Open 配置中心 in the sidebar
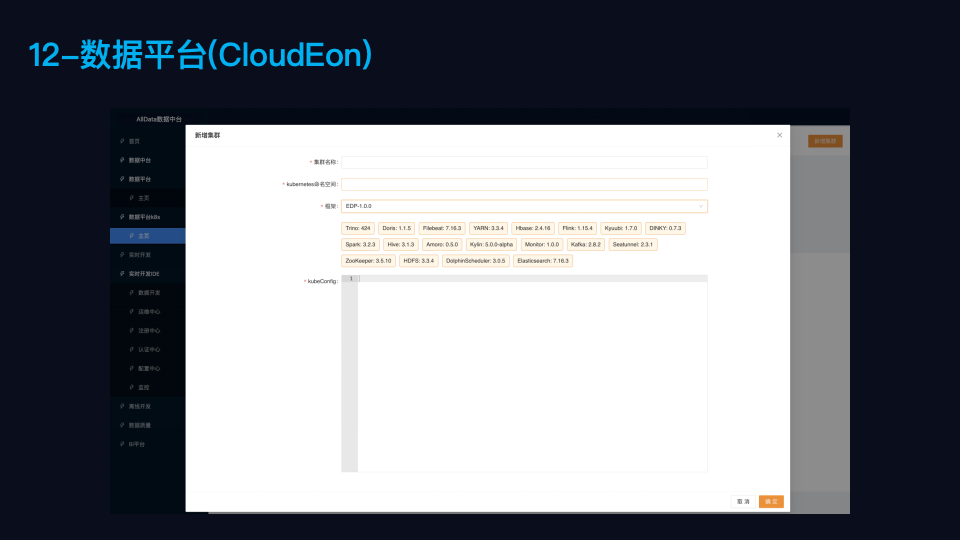 [x=148, y=369]
